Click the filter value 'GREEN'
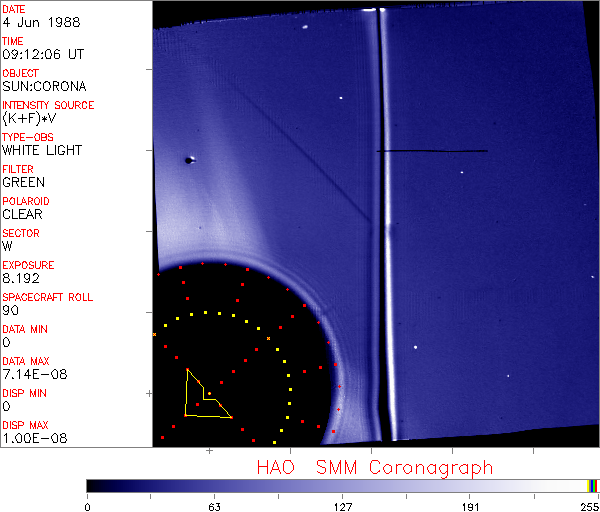Image resolution: width=600 pixels, height=512 pixels. (x=23, y=183)
